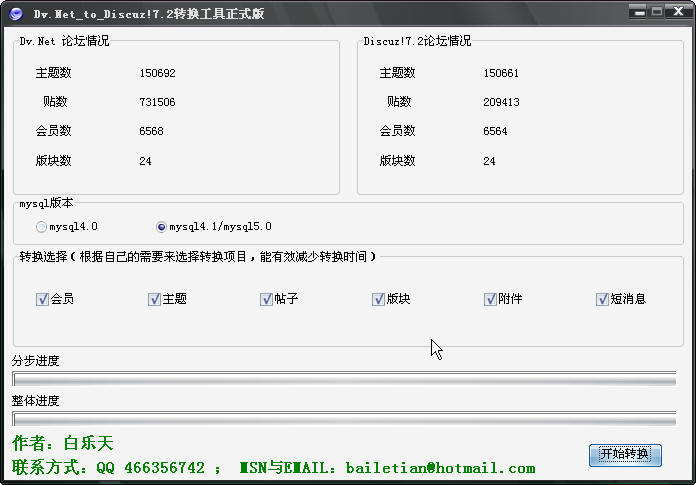696x485 pixels.
Task: Minimize the conversion tool window
Action: [637, 12]
